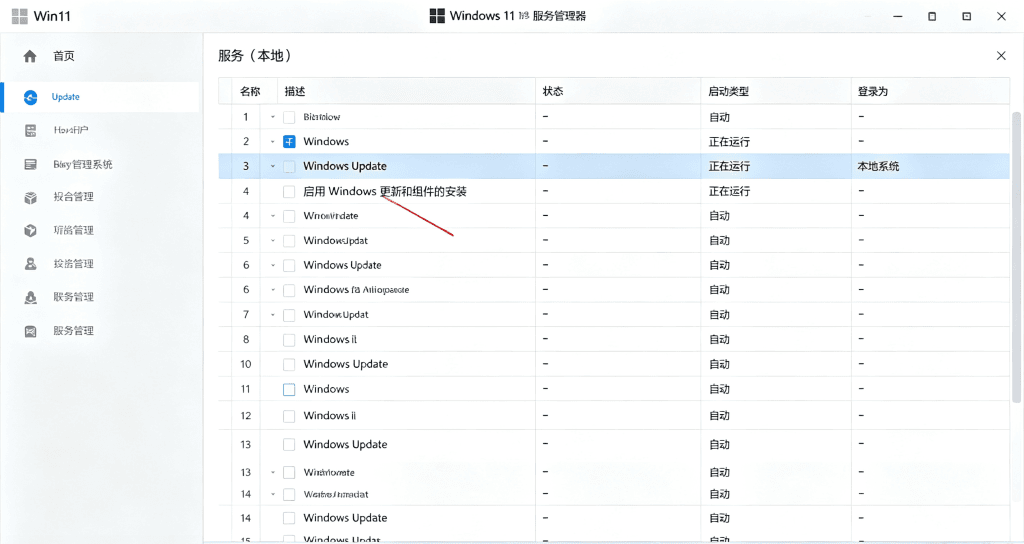
Task: Expand the arrow on the second row numbered 13
Action: coord(273,472)
